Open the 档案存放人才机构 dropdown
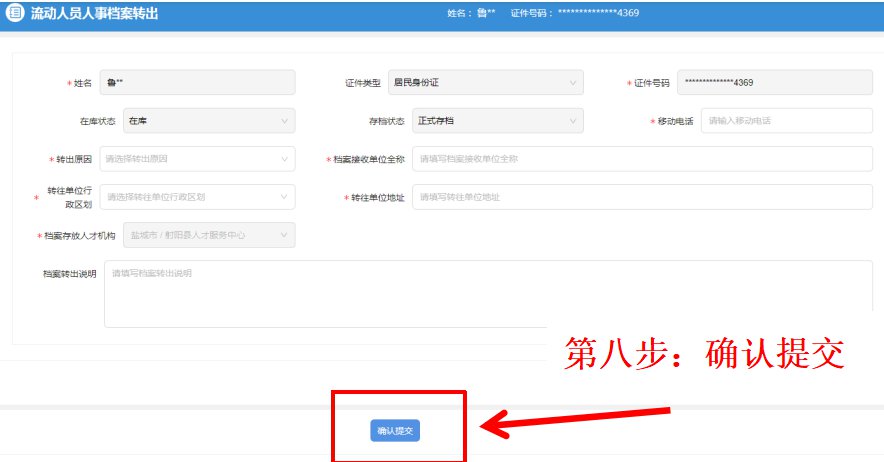This screenshot has height=462, width=884. point(209,235)
